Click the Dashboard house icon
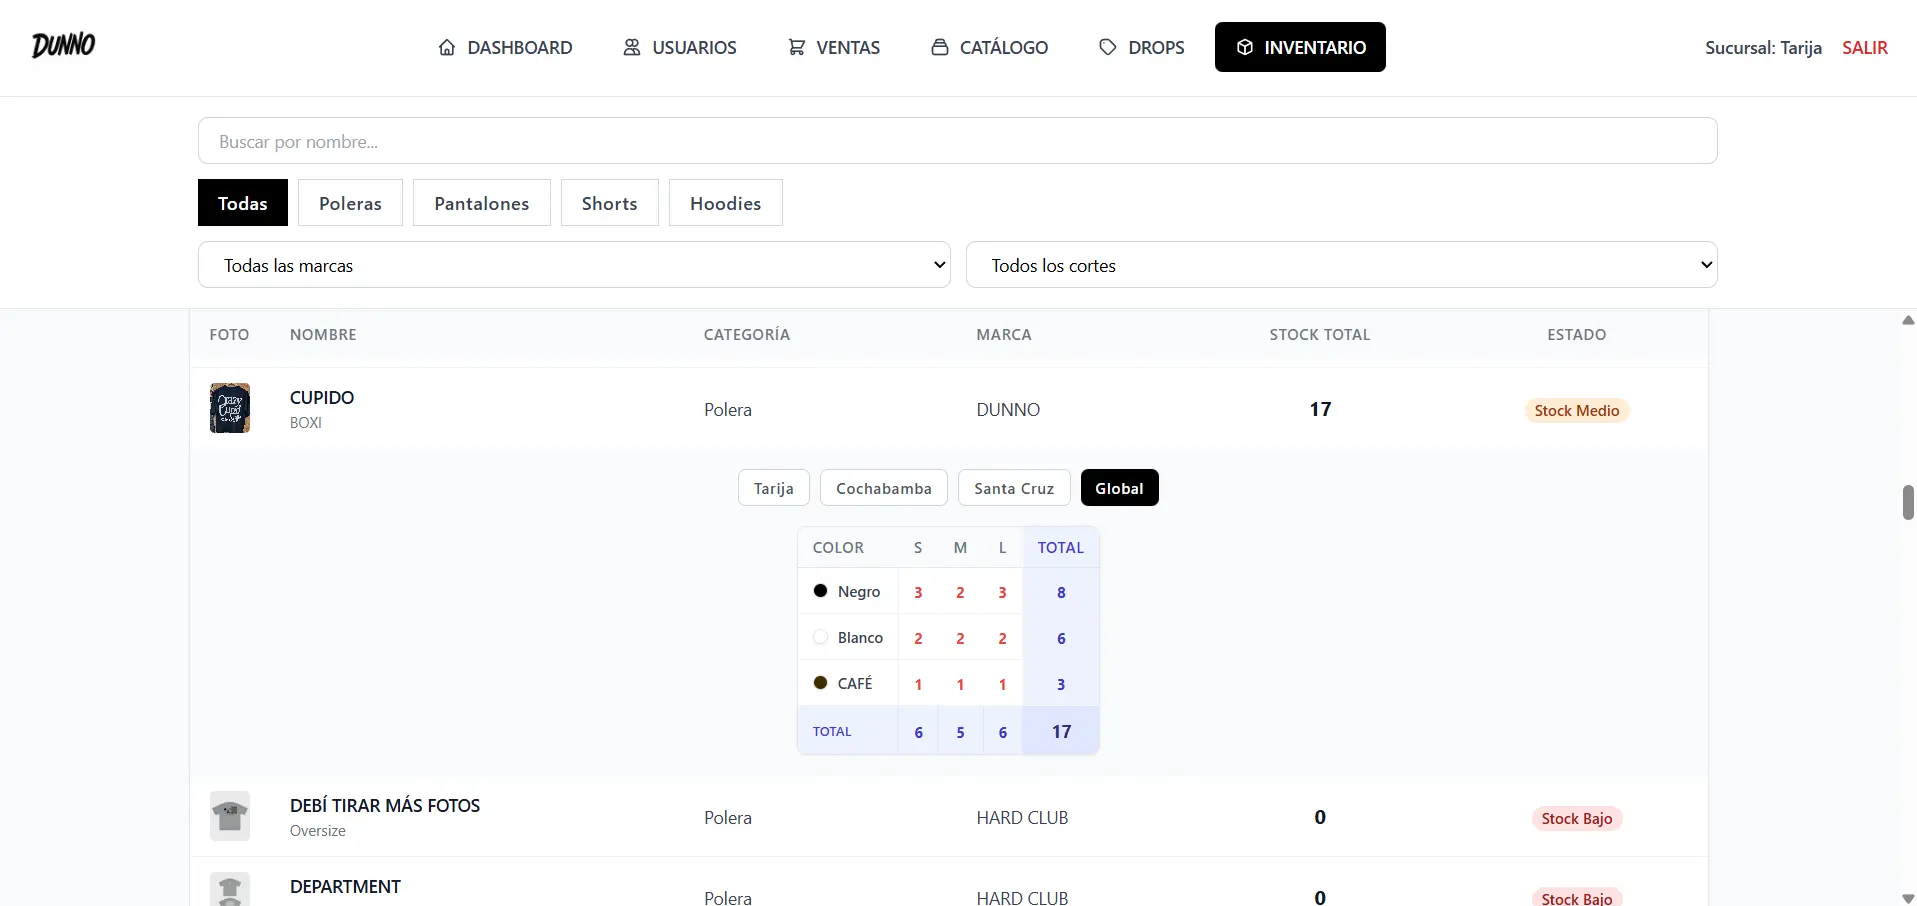 tap(447, 47)
